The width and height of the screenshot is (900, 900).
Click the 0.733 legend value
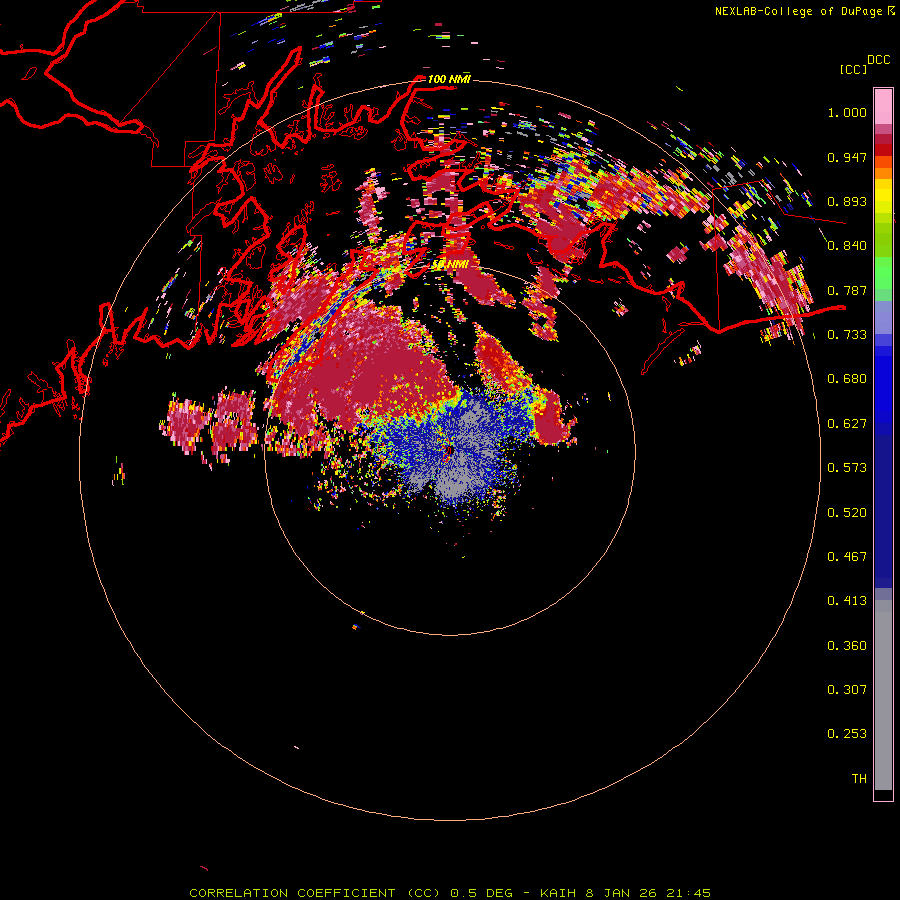[x=847, y=335]
